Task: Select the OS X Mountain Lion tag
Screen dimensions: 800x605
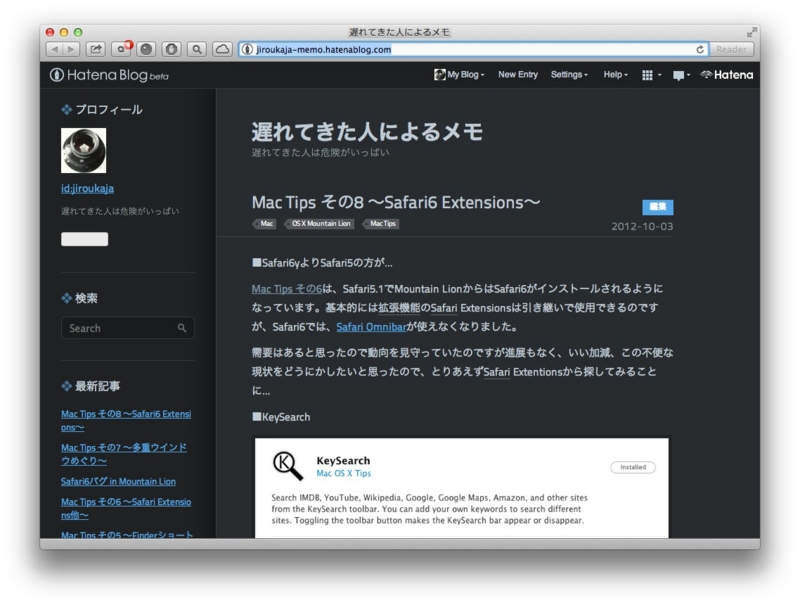Action: tap(319, 223)
